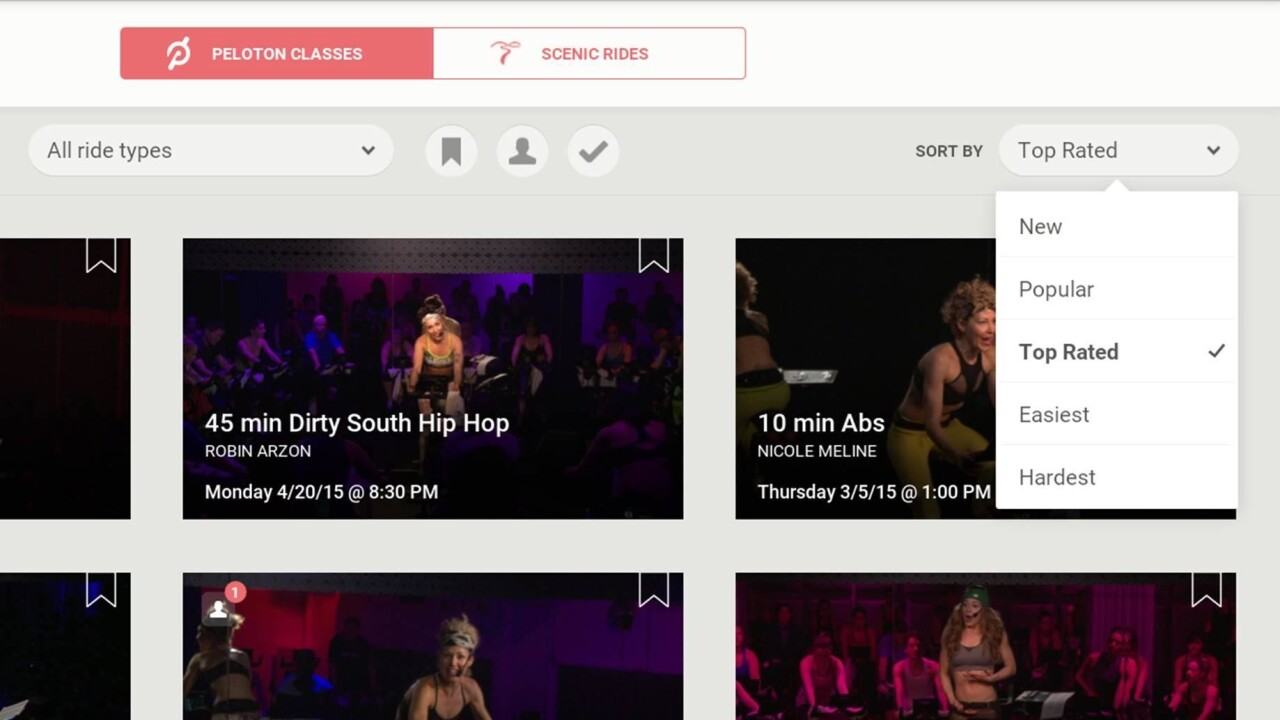Select Hardest from the sort menu
Image resolution: width=1280 pixels, height=720 pixels.
1057,477
